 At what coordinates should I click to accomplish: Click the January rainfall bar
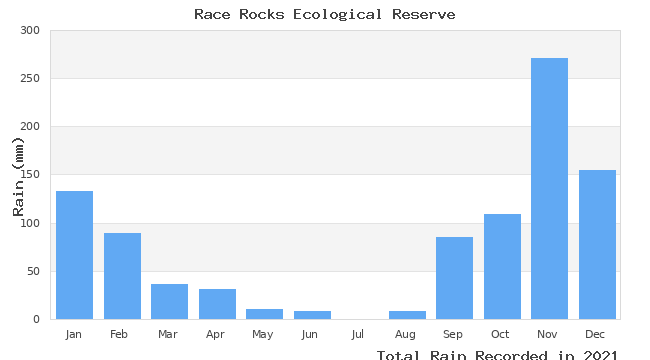pos(75,255)
